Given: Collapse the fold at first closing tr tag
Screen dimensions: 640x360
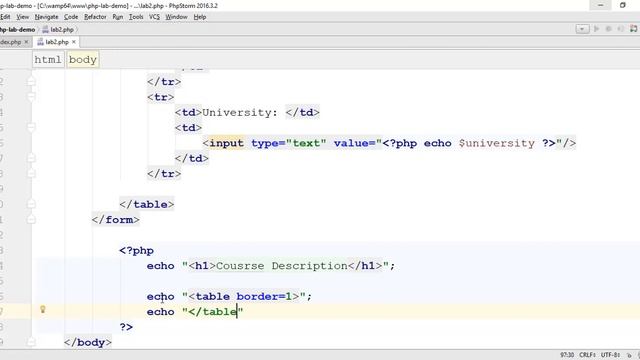Looking at the screenshot, I should point(31,82).
